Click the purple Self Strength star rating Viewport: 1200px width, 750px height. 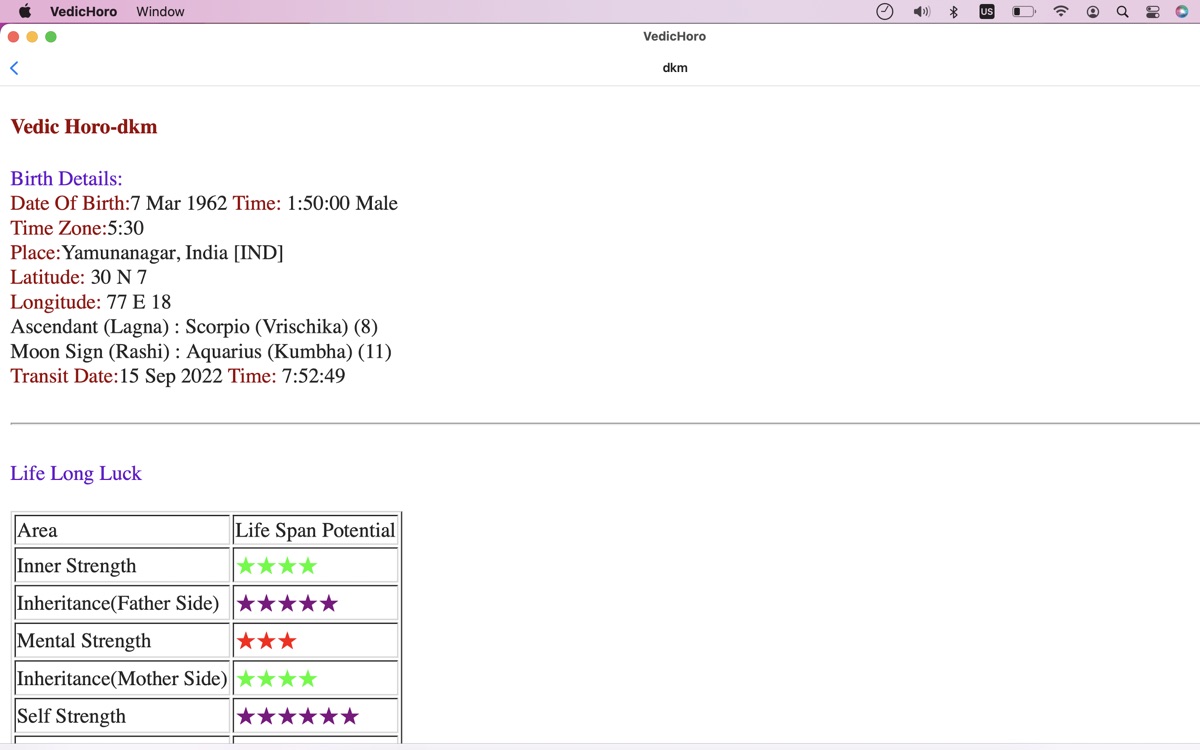coord(297,717)
